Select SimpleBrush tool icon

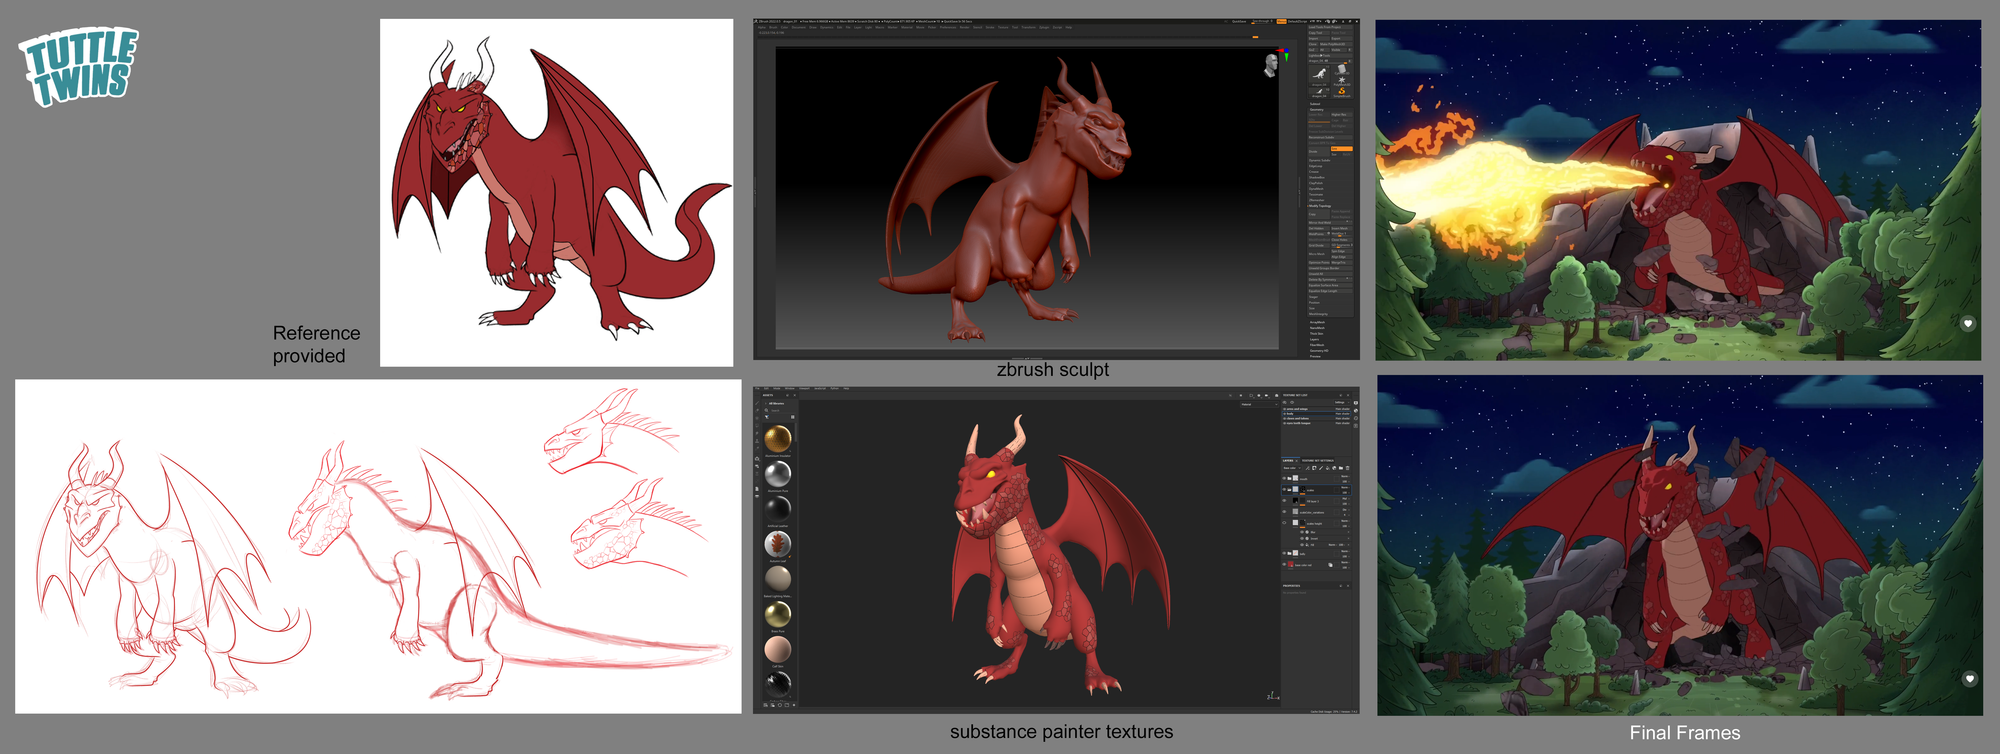click(x=1341, y=92)
